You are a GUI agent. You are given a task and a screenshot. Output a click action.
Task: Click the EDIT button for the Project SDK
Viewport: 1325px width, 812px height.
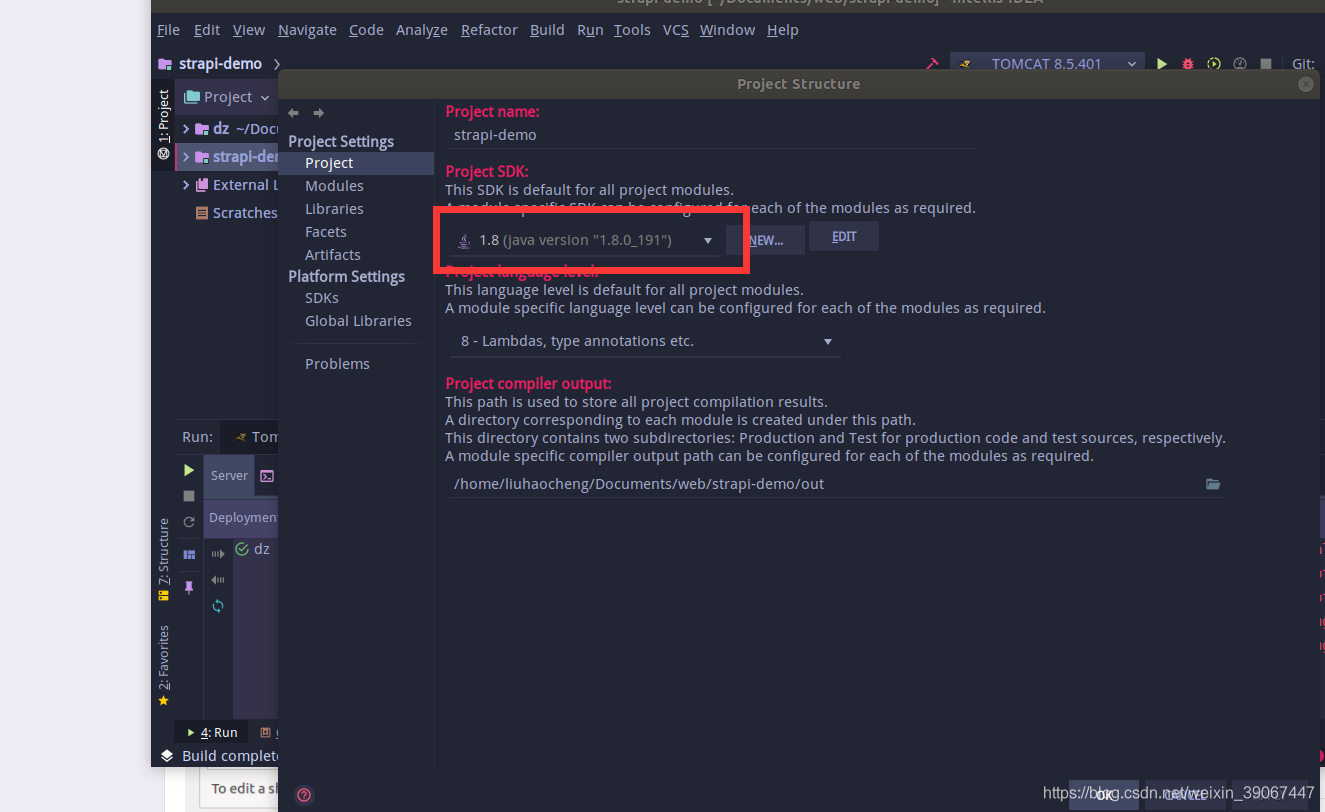coord(844,236)
